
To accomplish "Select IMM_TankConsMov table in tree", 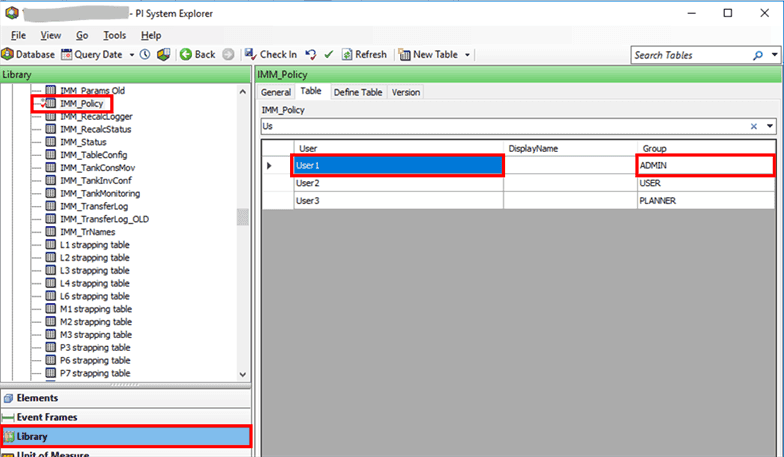I will [x=98, y=168].
